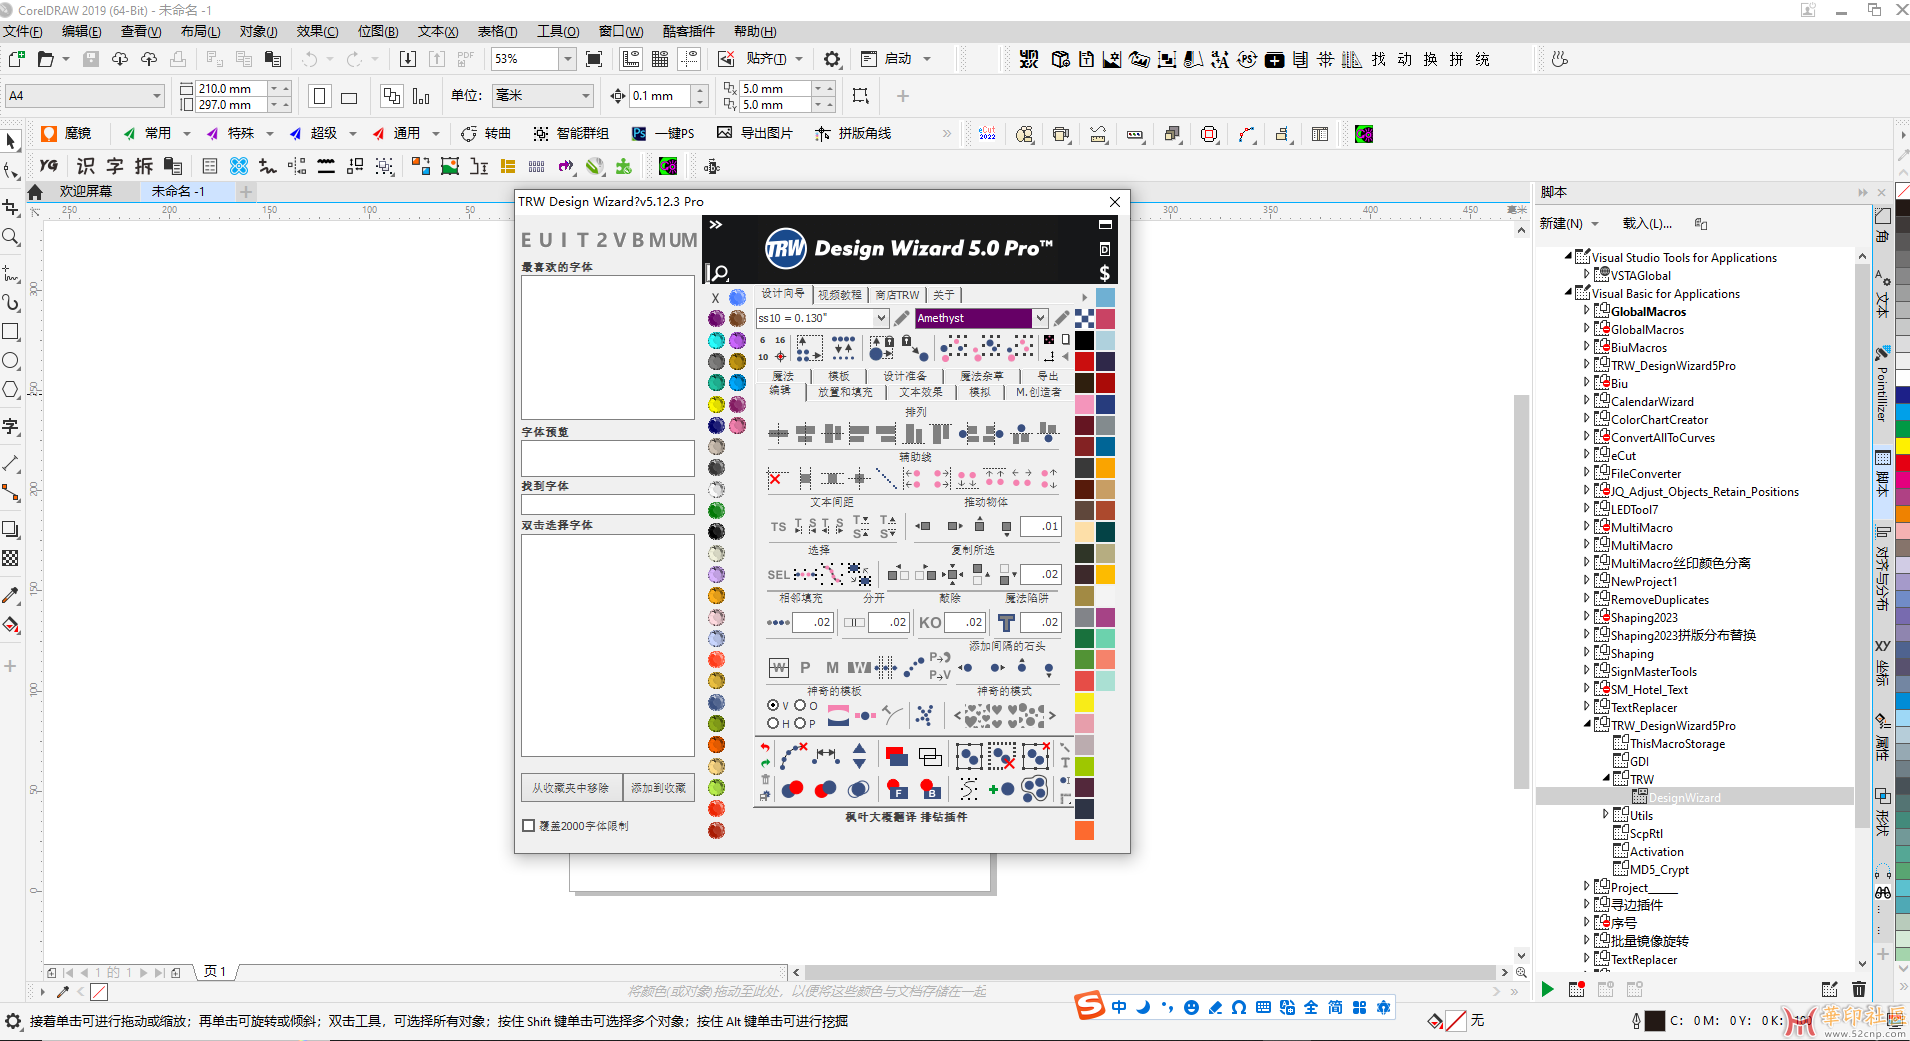Click the Open folder icon
This screenshot has height=1041, width=1910.
[45, 59]
